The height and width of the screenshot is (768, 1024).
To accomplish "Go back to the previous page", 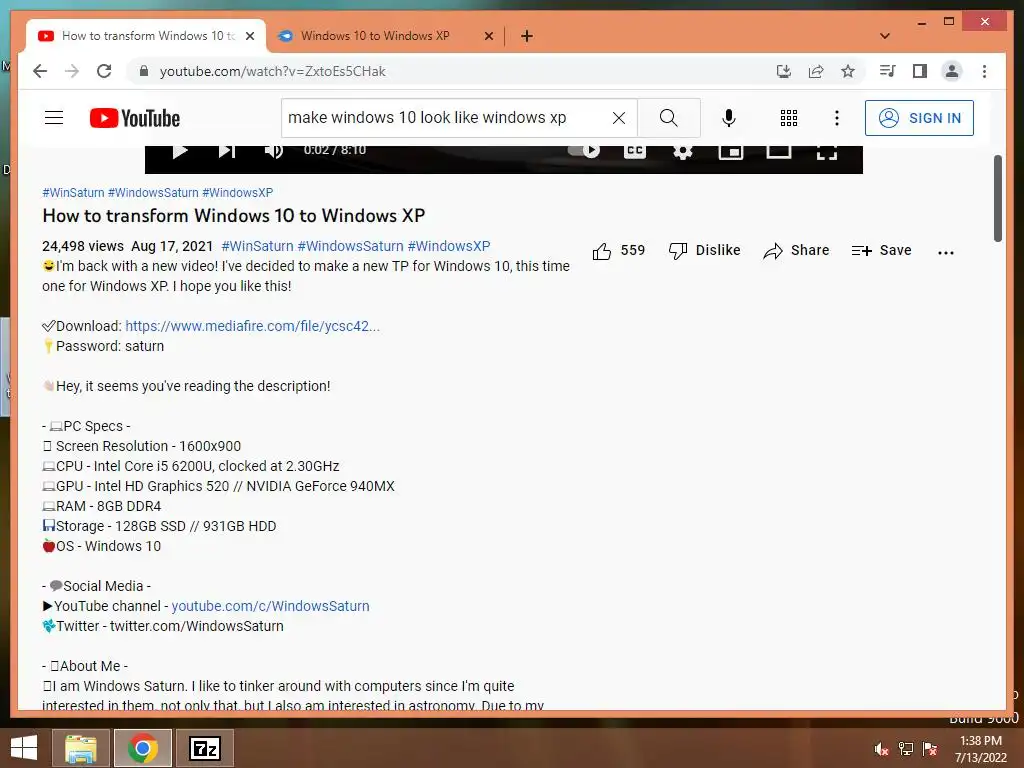I will coord(40,71).
